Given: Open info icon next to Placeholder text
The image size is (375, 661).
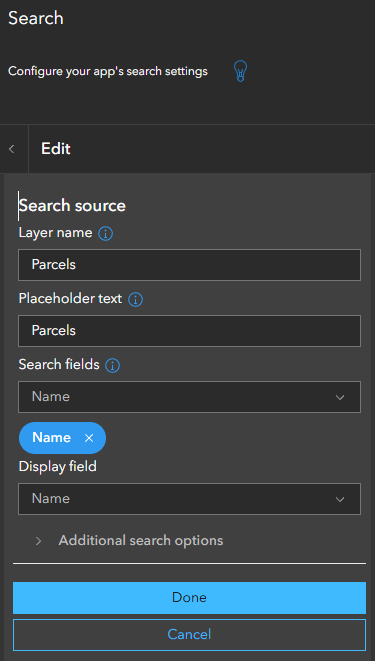Looking at the screenshot, I should point(135,299).
